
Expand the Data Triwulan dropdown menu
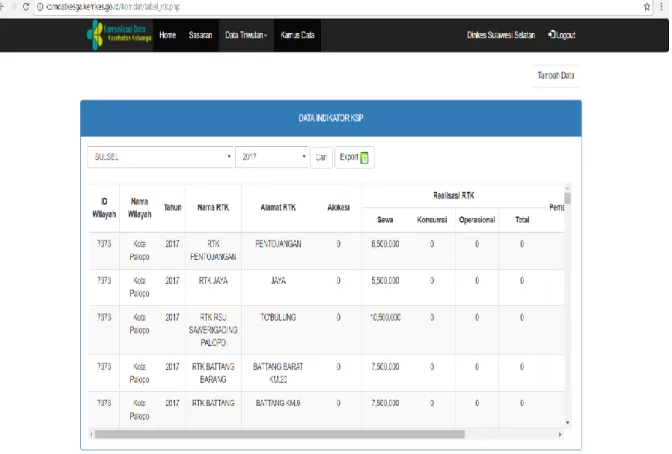pyautogui.click(x=246, y=35)
